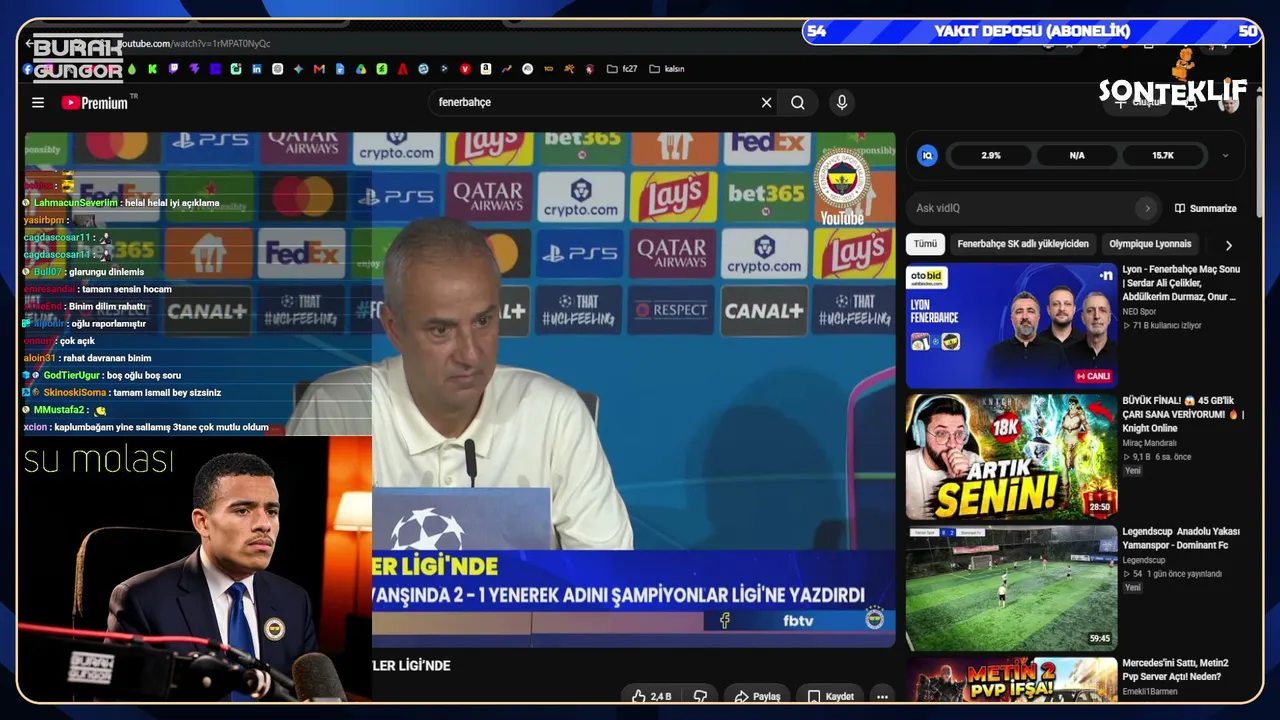The width and height of the screenshot is (1280, 720).
Task: Open the Lyon - Fenerbahçe Maç Sonu thumbnail
Action: point(1011,325)
